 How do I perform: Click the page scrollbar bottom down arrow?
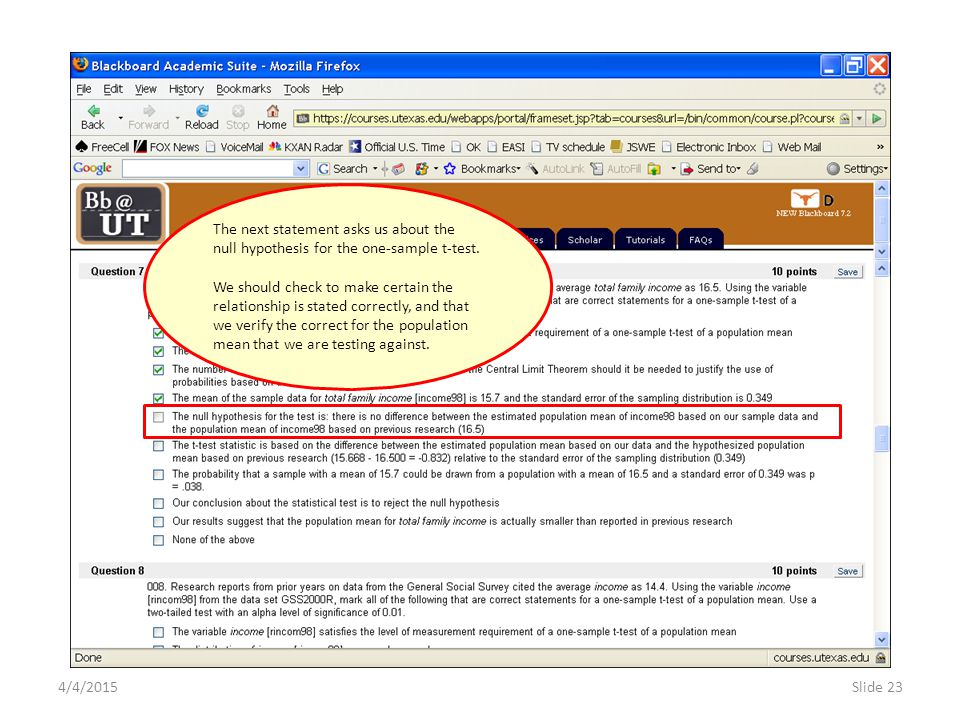coord(882,640)
